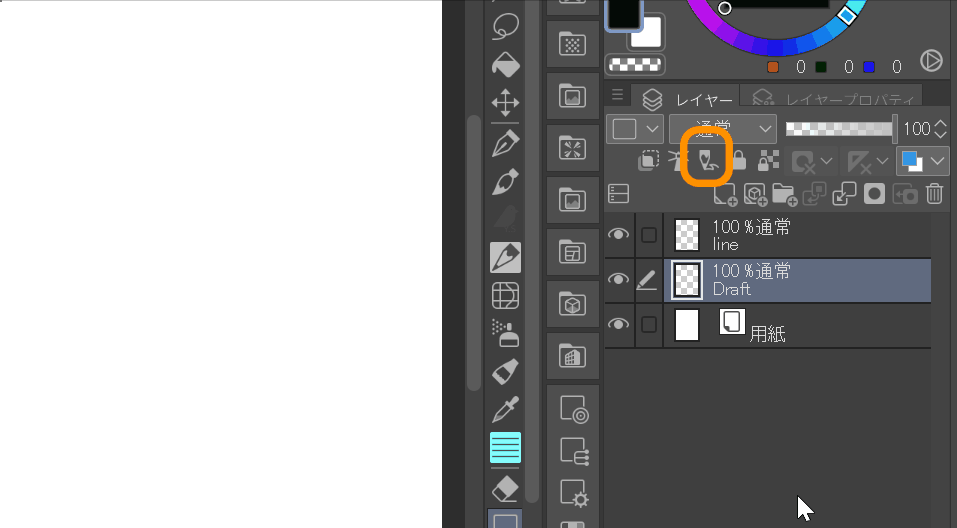Open the Layer panel hamburger menu

(x=617, y=95)
